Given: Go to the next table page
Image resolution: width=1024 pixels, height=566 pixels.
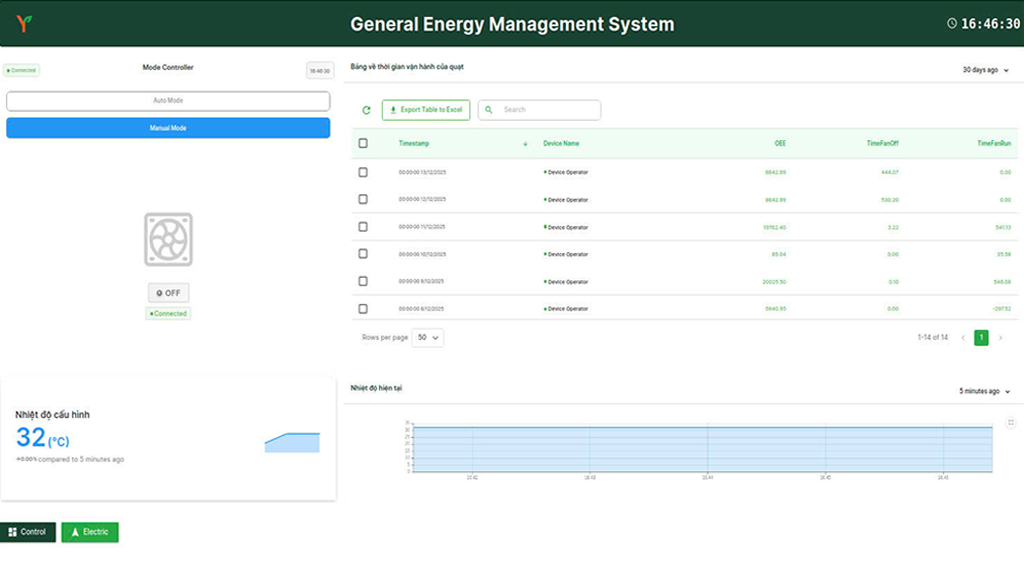Looking at the screenshot, I should 1000,338.
